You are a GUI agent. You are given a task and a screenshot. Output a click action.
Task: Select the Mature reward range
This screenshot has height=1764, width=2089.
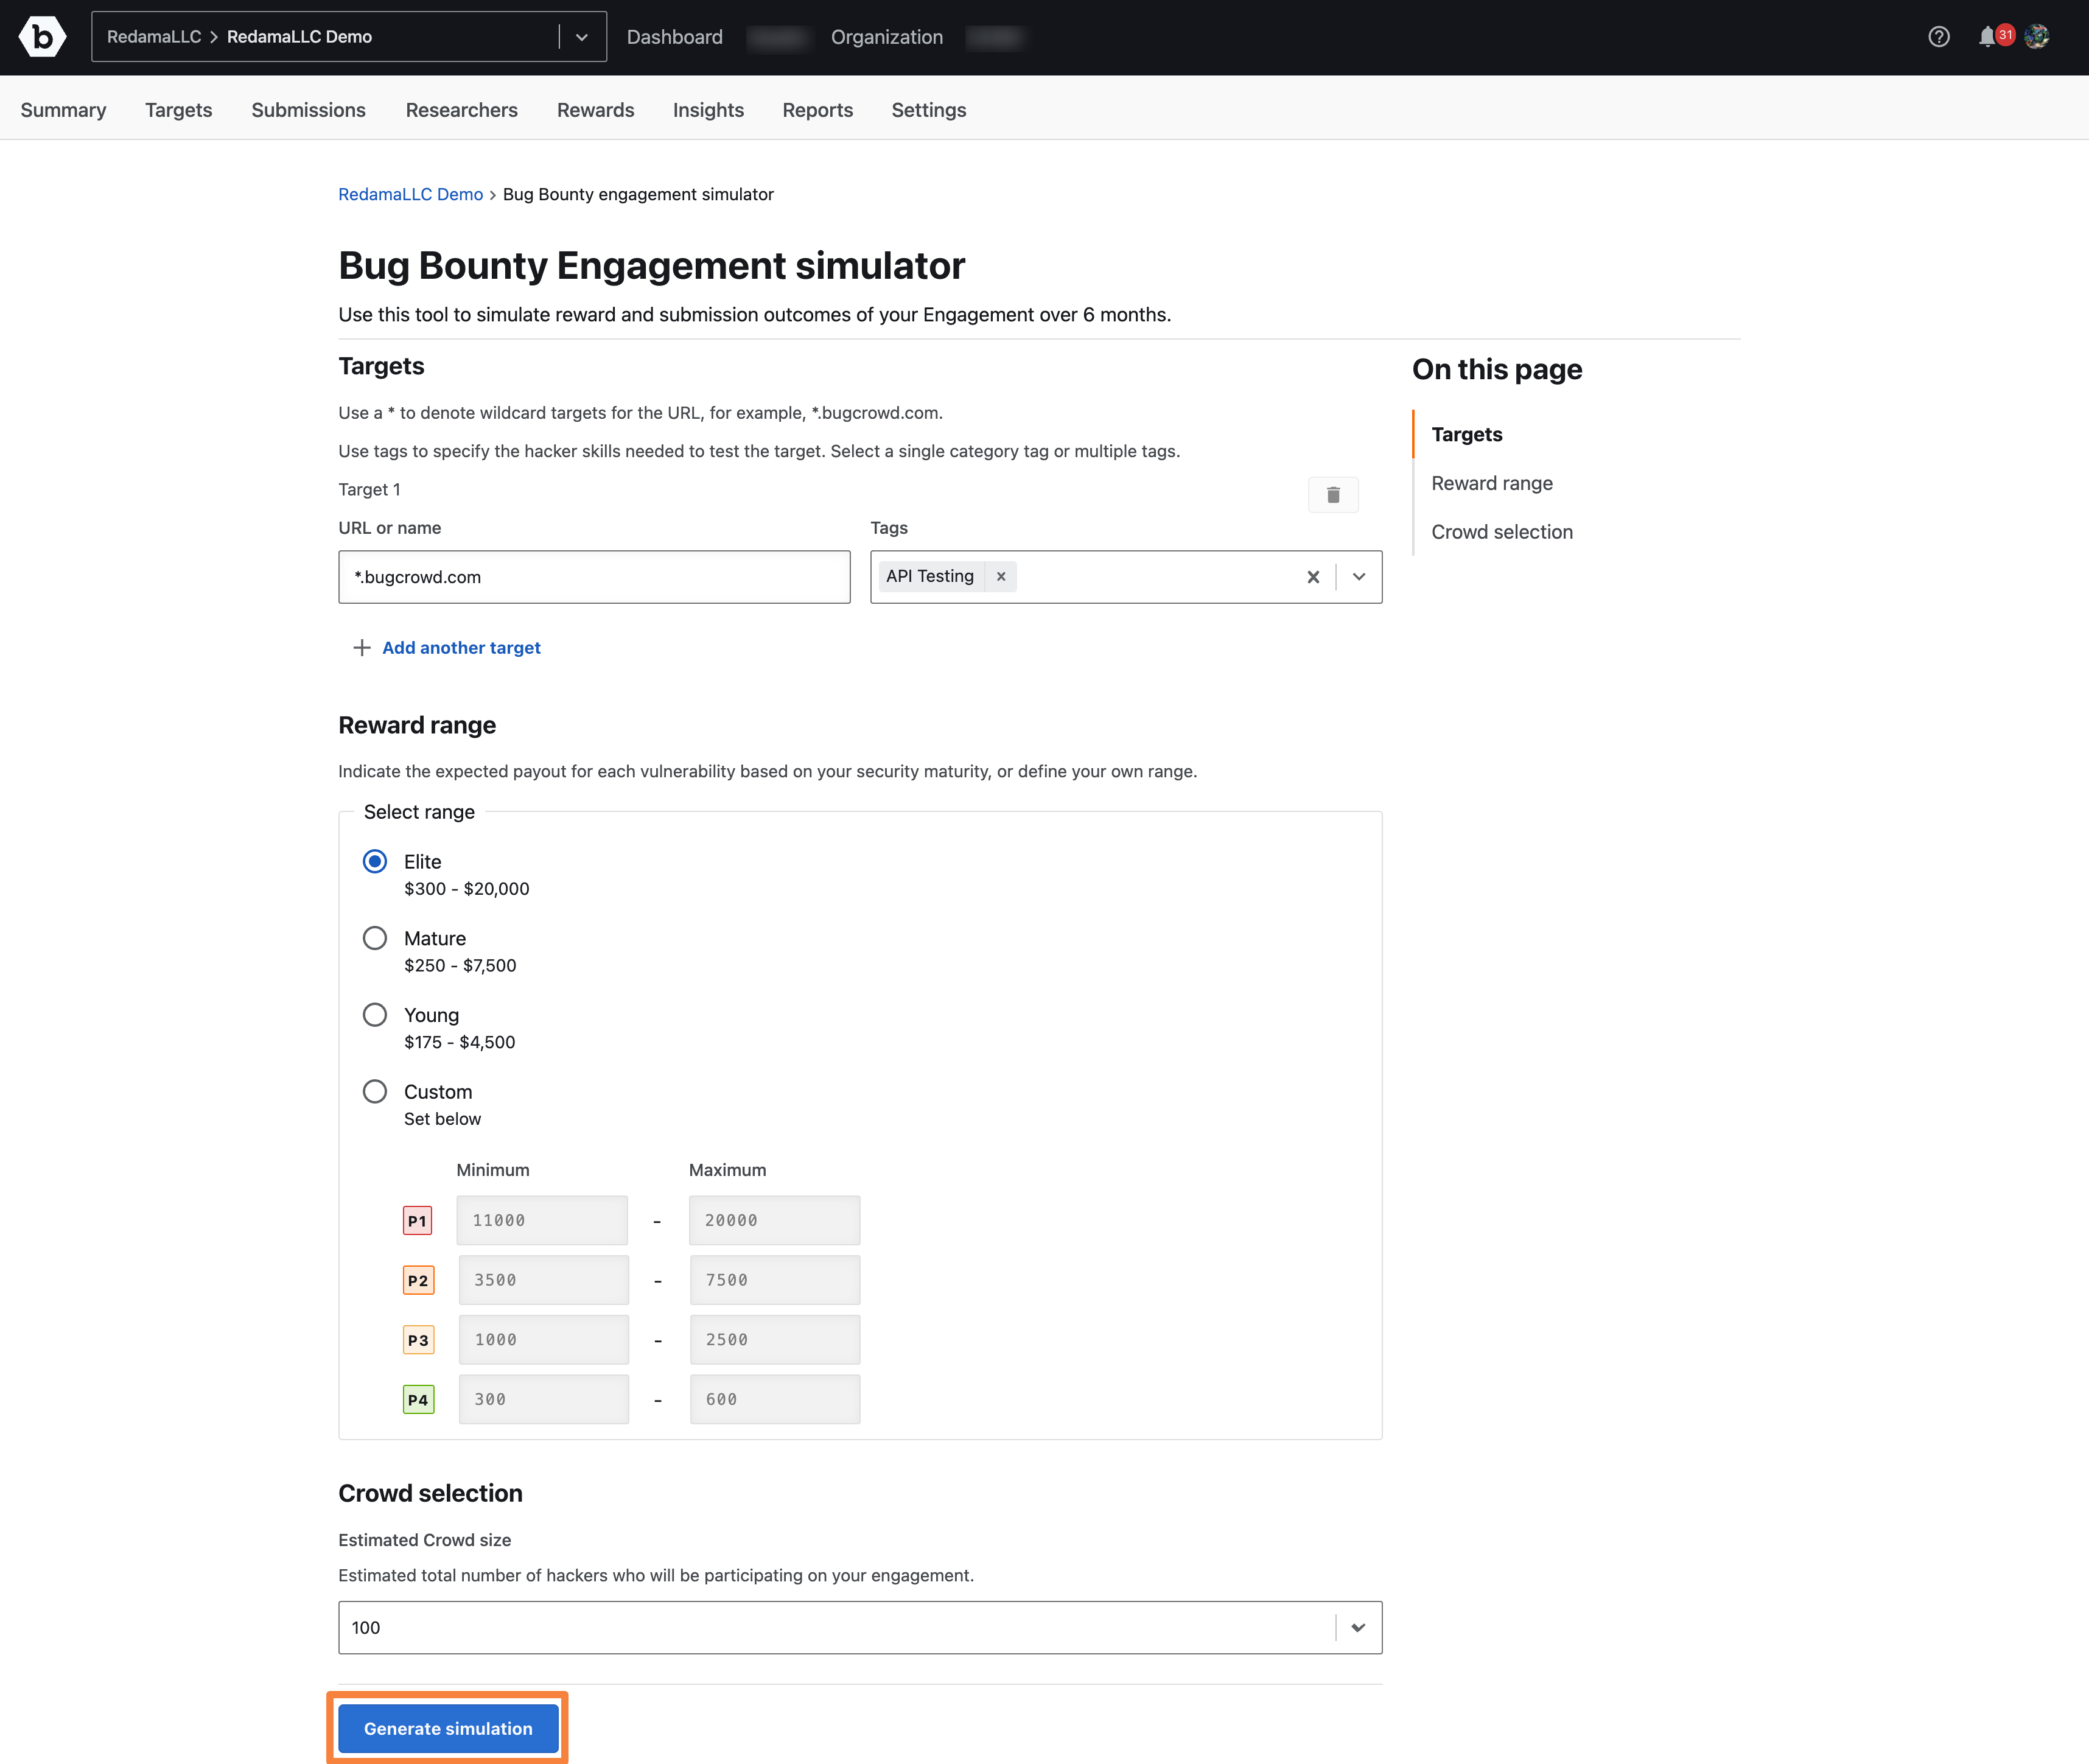coord(375,938)
